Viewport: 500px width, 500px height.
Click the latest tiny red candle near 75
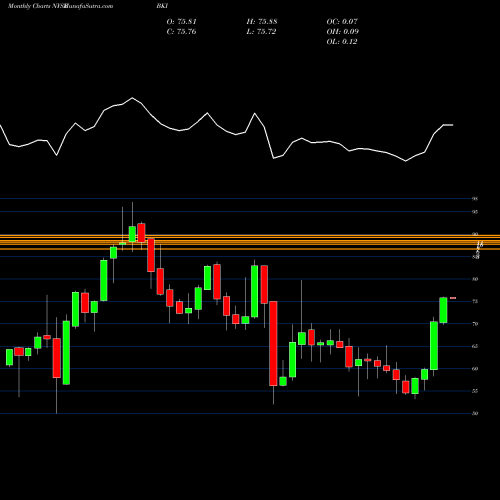coord(453,298)
